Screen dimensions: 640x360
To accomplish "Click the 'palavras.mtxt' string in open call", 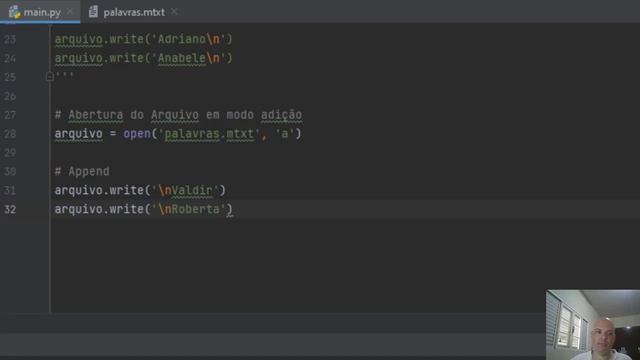I will coord(209,134).
